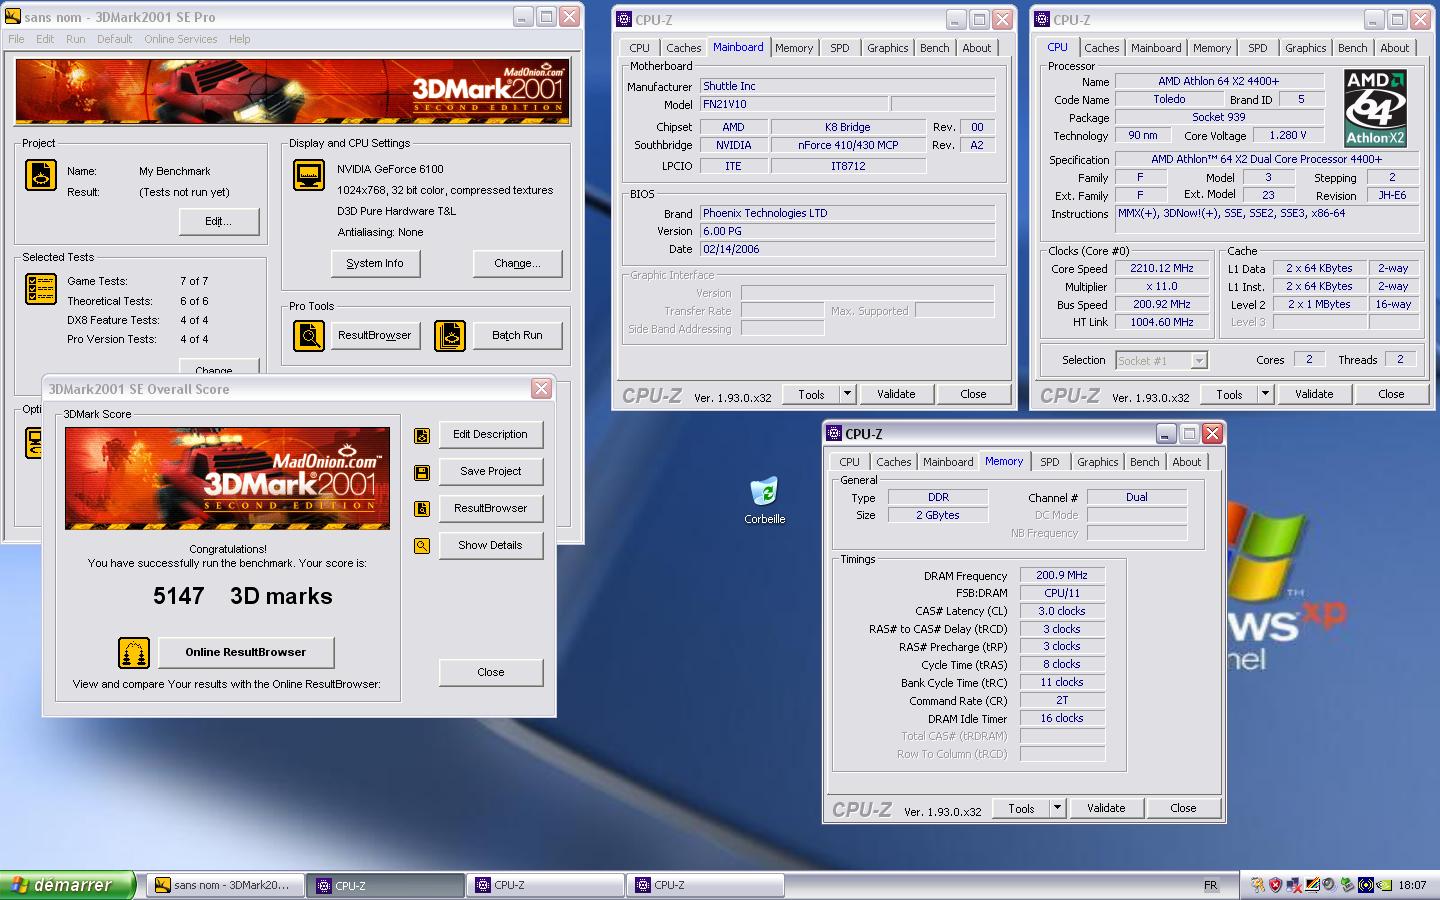The height and width of the screenshot is (900, 1440).
Task: Open the Help menu in 3DMark2001
Action: pyautogui.click(x=240, y=39)
